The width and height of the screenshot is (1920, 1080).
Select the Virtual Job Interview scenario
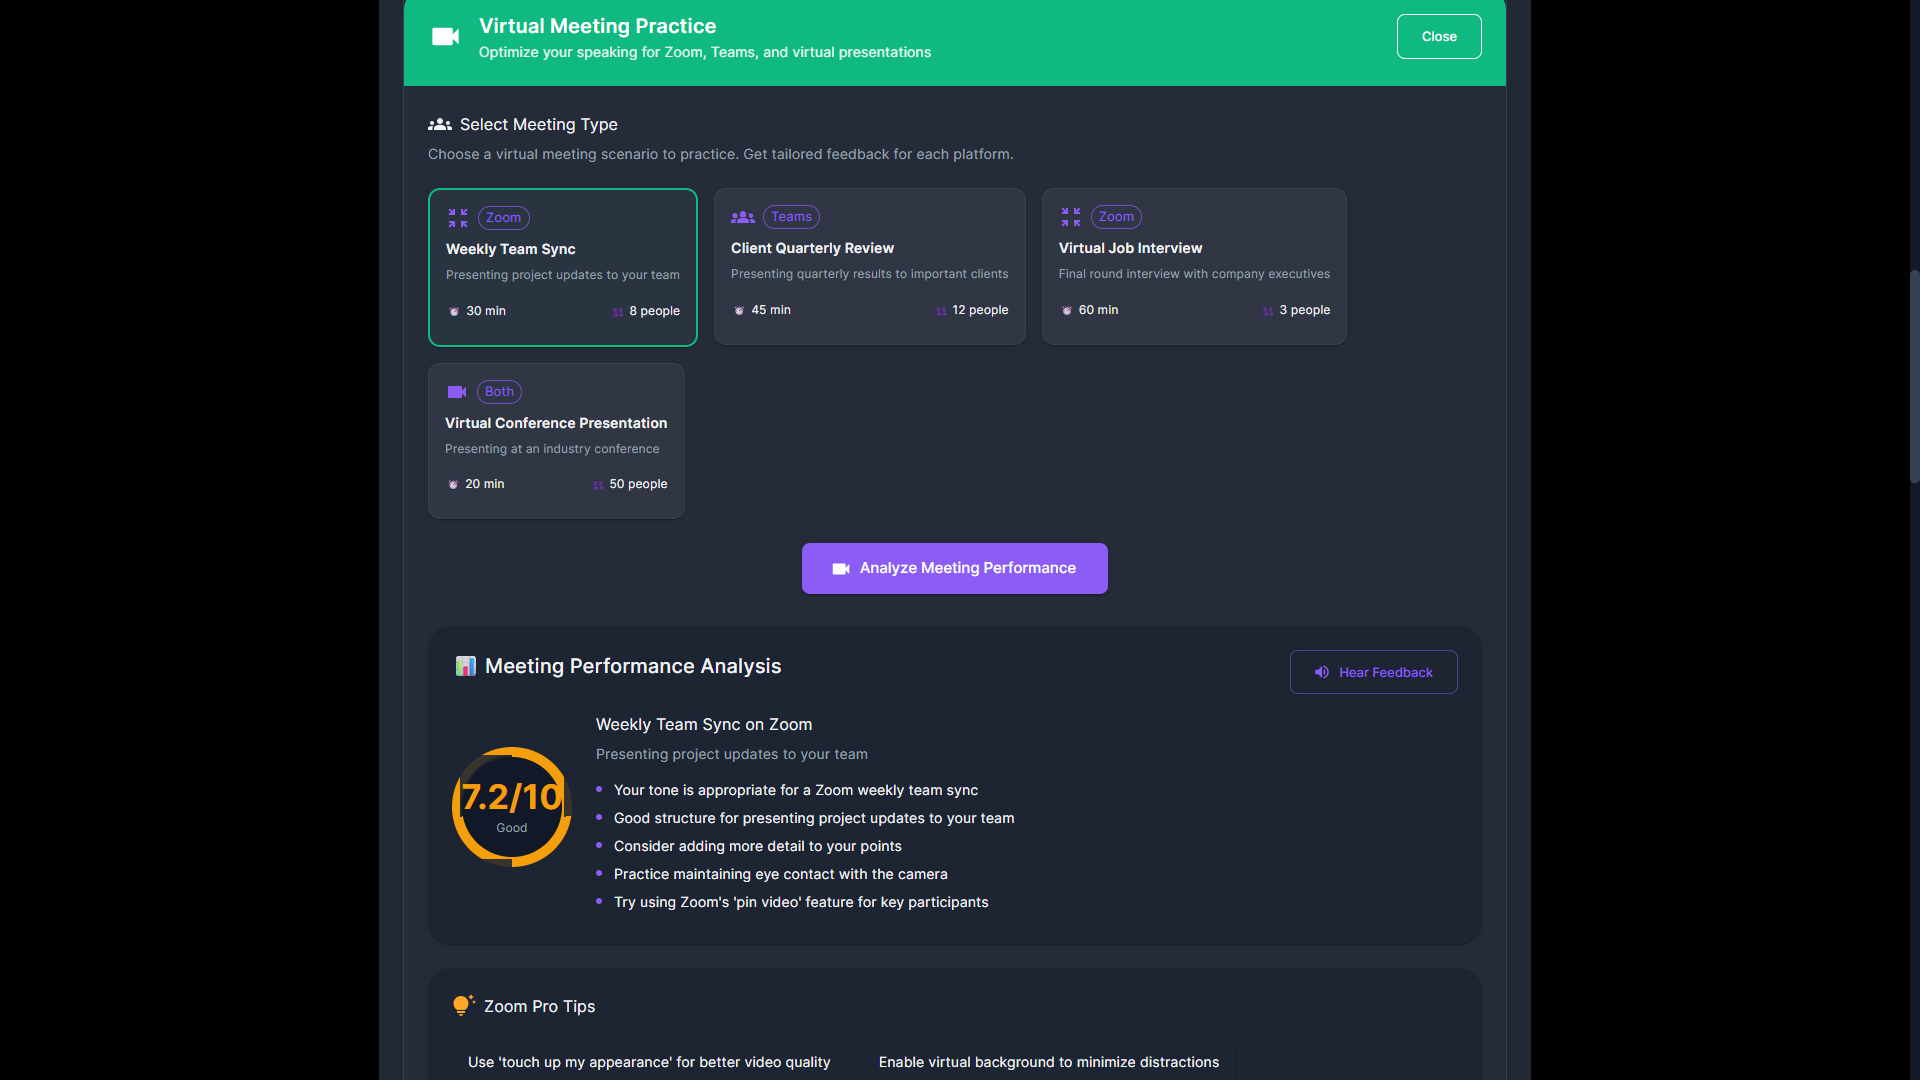tap(1193, 267)
